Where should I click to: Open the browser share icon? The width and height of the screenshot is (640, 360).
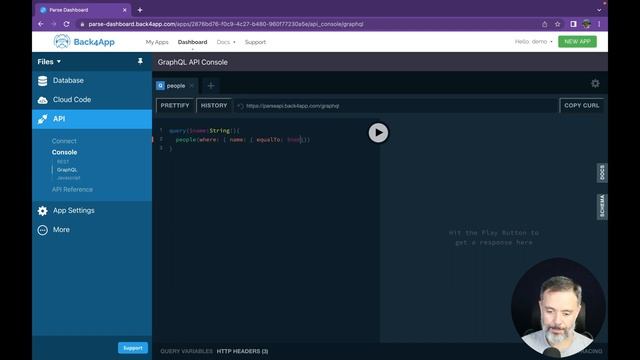[544, 24]
